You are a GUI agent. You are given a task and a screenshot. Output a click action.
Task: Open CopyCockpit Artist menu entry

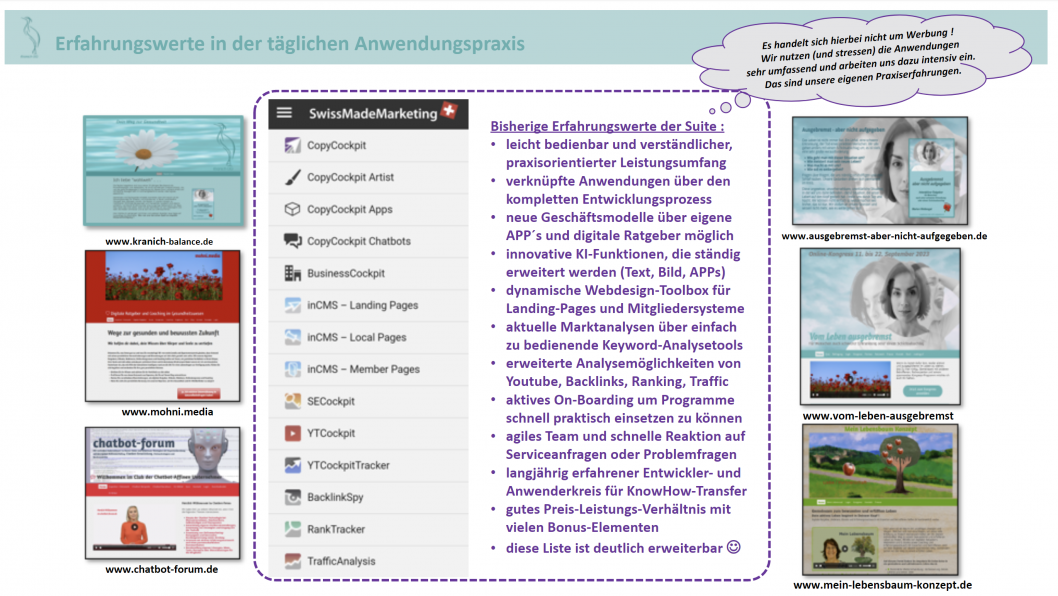(368, 178)
